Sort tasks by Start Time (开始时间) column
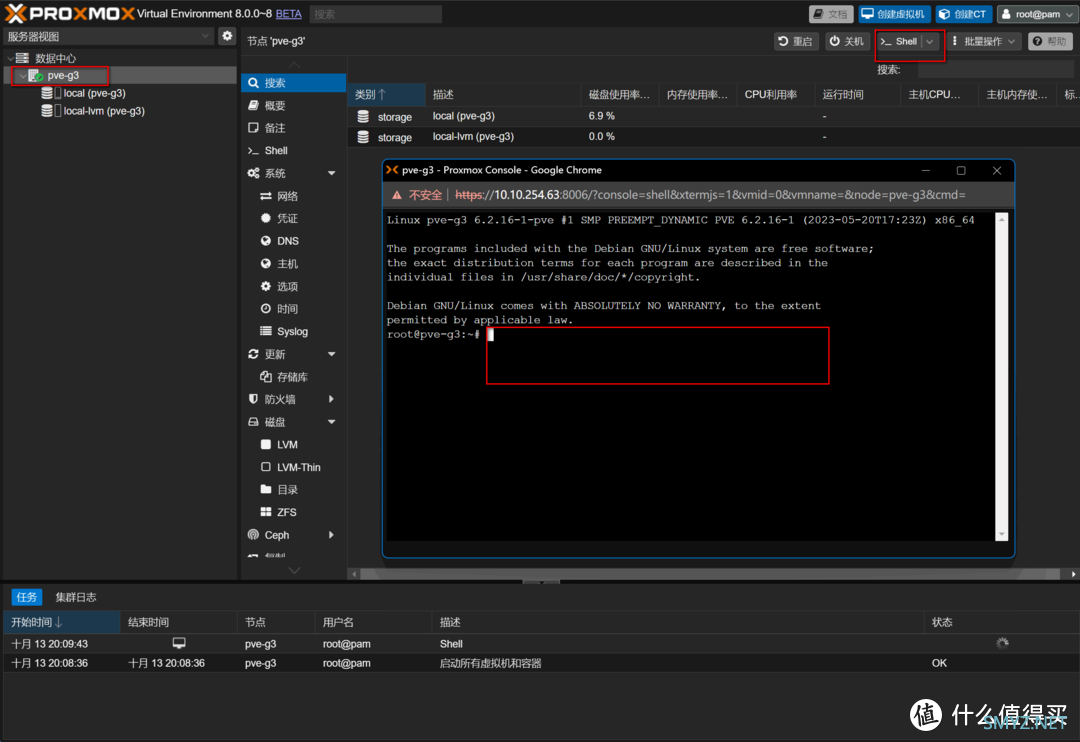The height and width of the screenshot is (742, 1080). tap(61, 622)
